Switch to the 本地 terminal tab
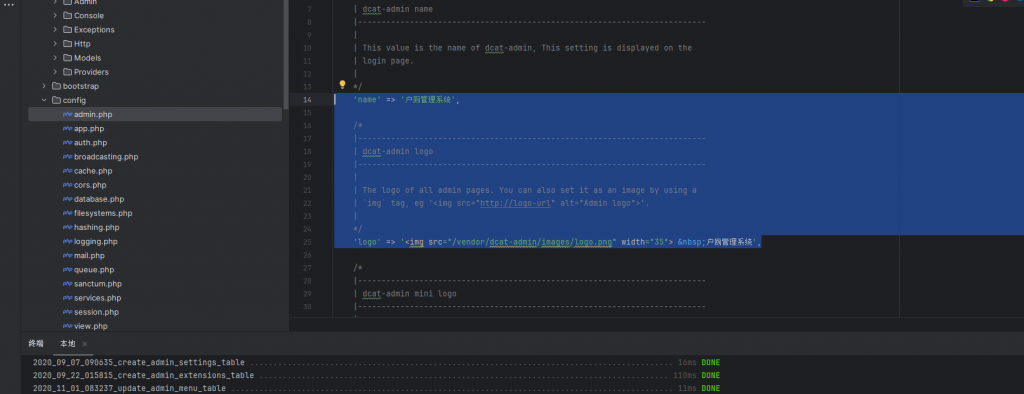The height and width of the screenshot is (394, 1024). [68, 344]
